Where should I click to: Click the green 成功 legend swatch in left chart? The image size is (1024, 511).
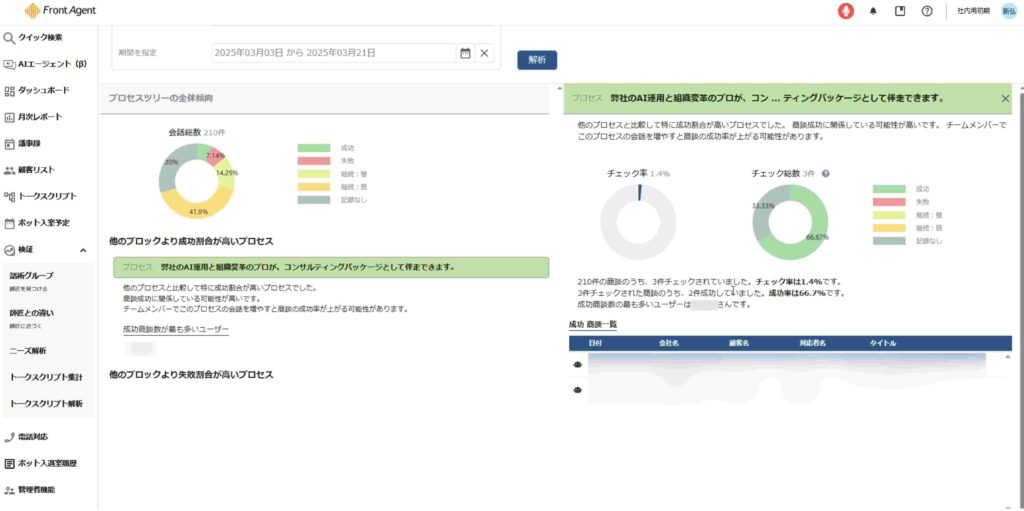click(313, 148)
